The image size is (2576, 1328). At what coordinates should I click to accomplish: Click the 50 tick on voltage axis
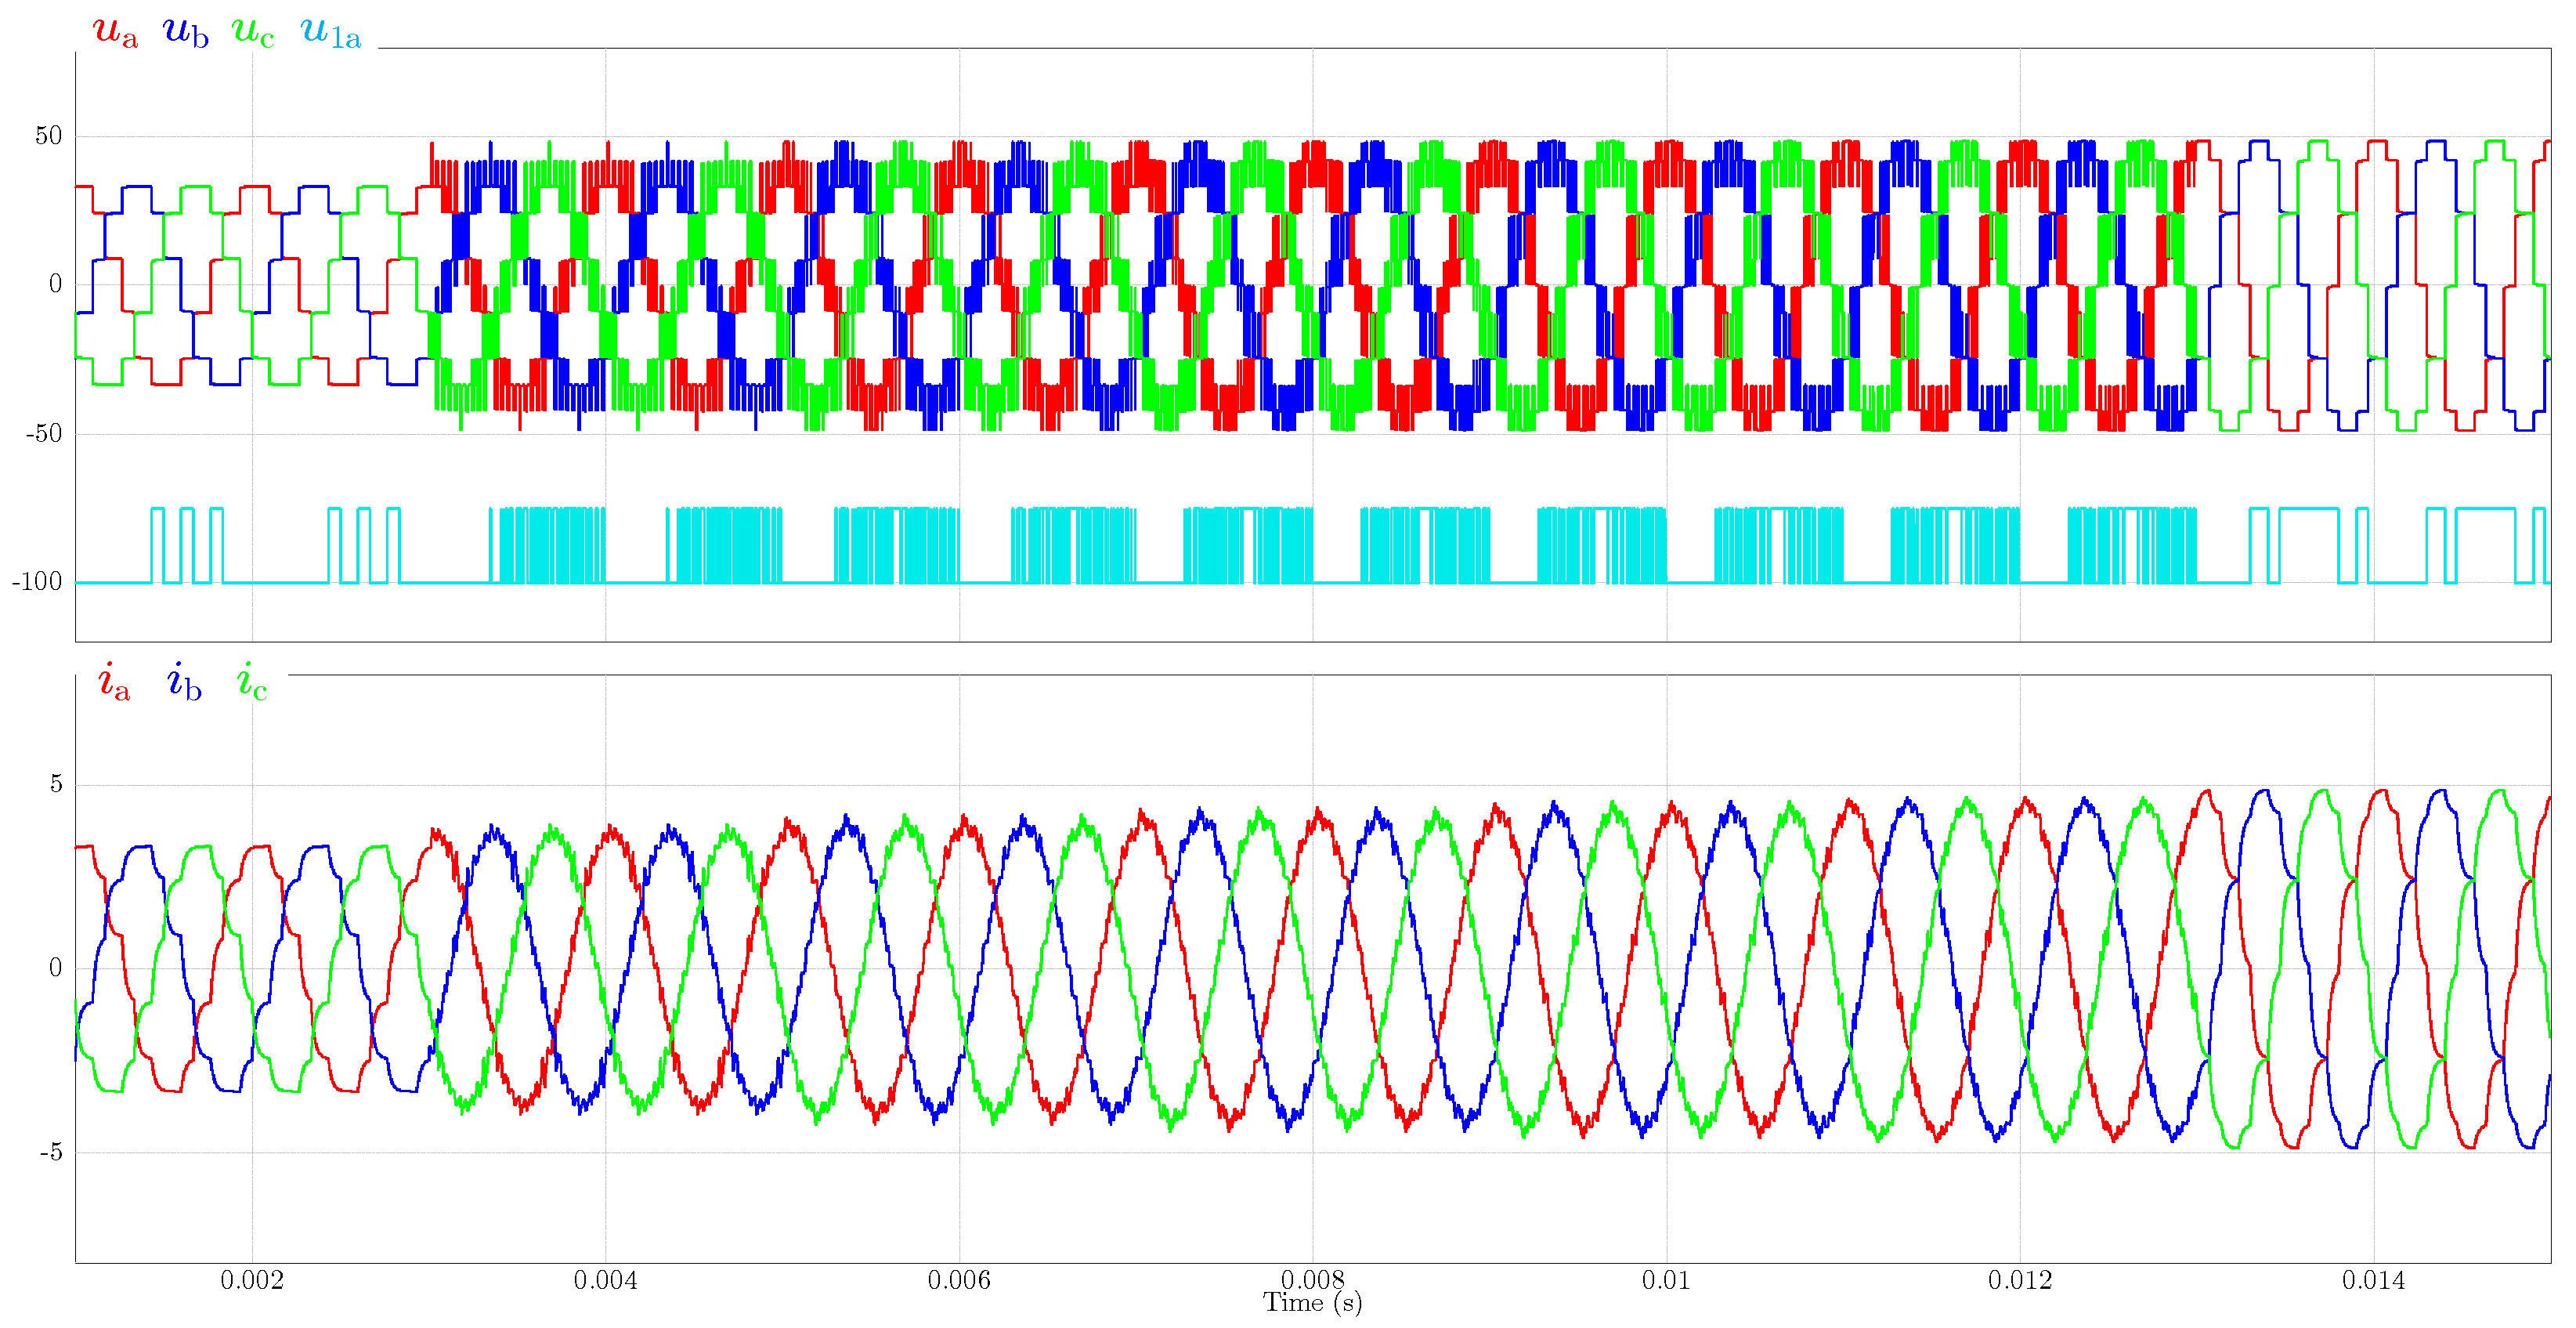click(x=48, y=136)
